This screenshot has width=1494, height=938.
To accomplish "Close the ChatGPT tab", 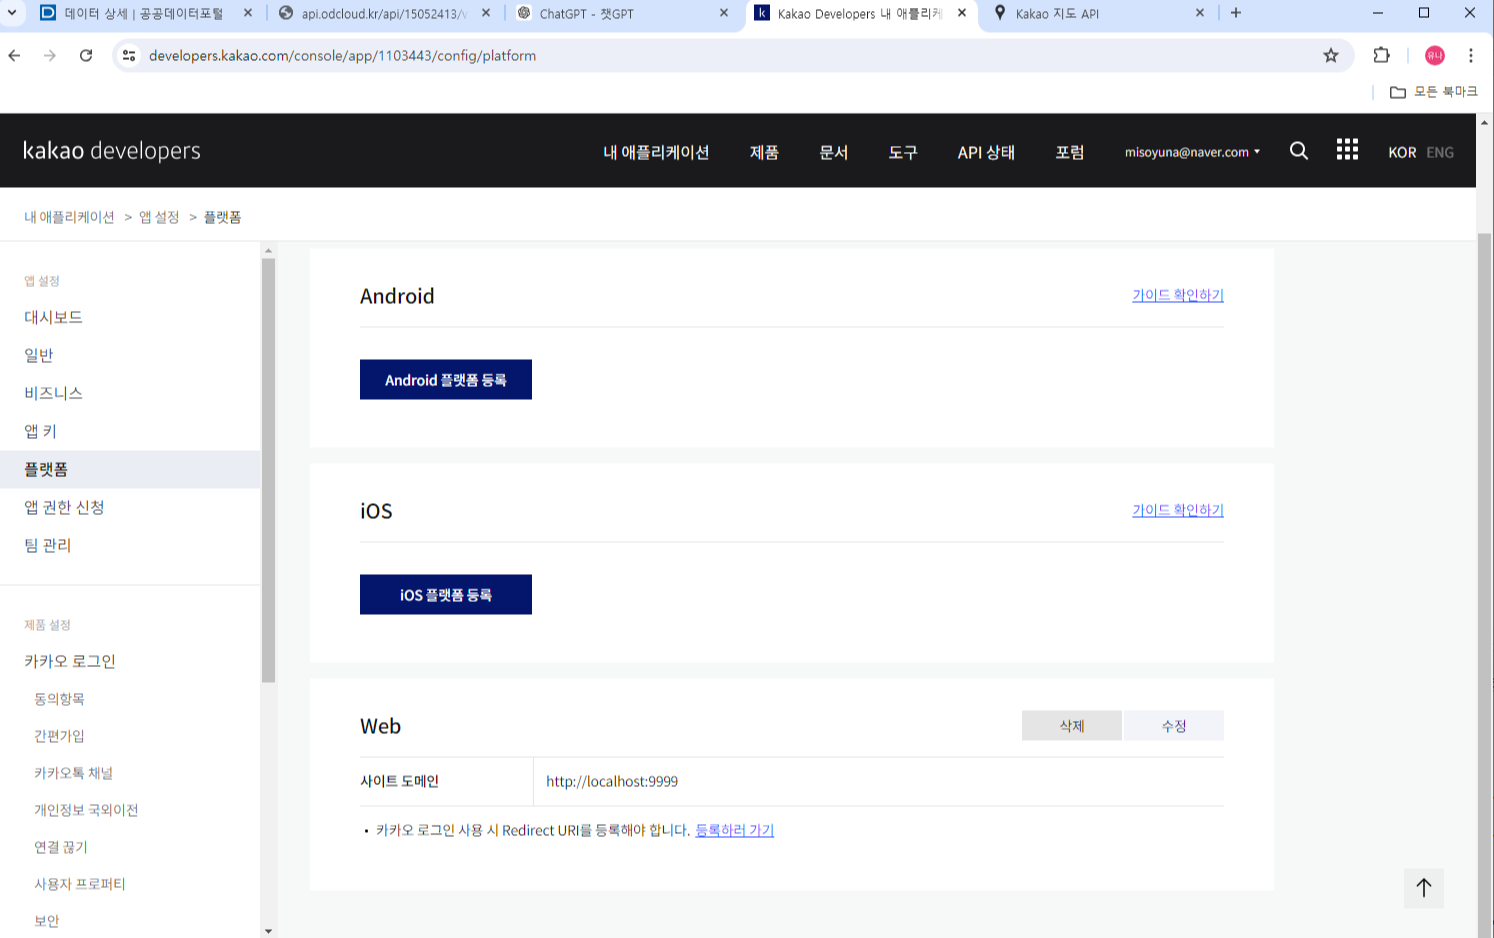I will tap(724, 13).
